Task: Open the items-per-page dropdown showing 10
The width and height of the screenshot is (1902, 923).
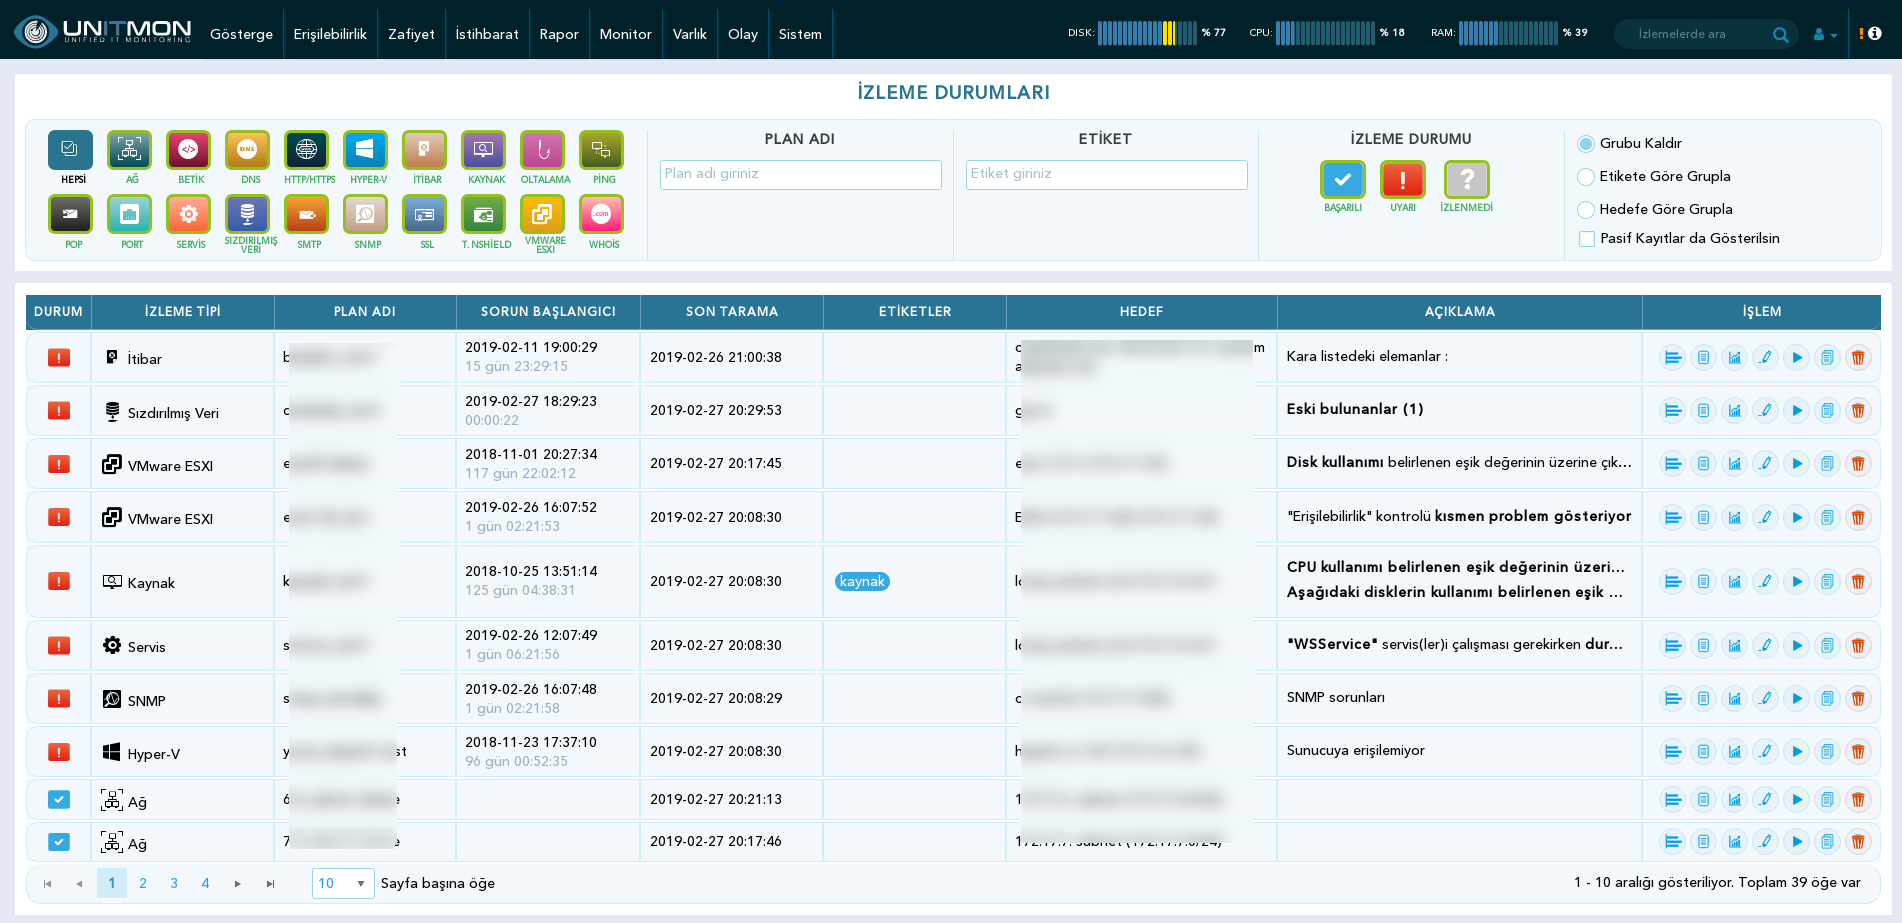Action: (343, 883)
